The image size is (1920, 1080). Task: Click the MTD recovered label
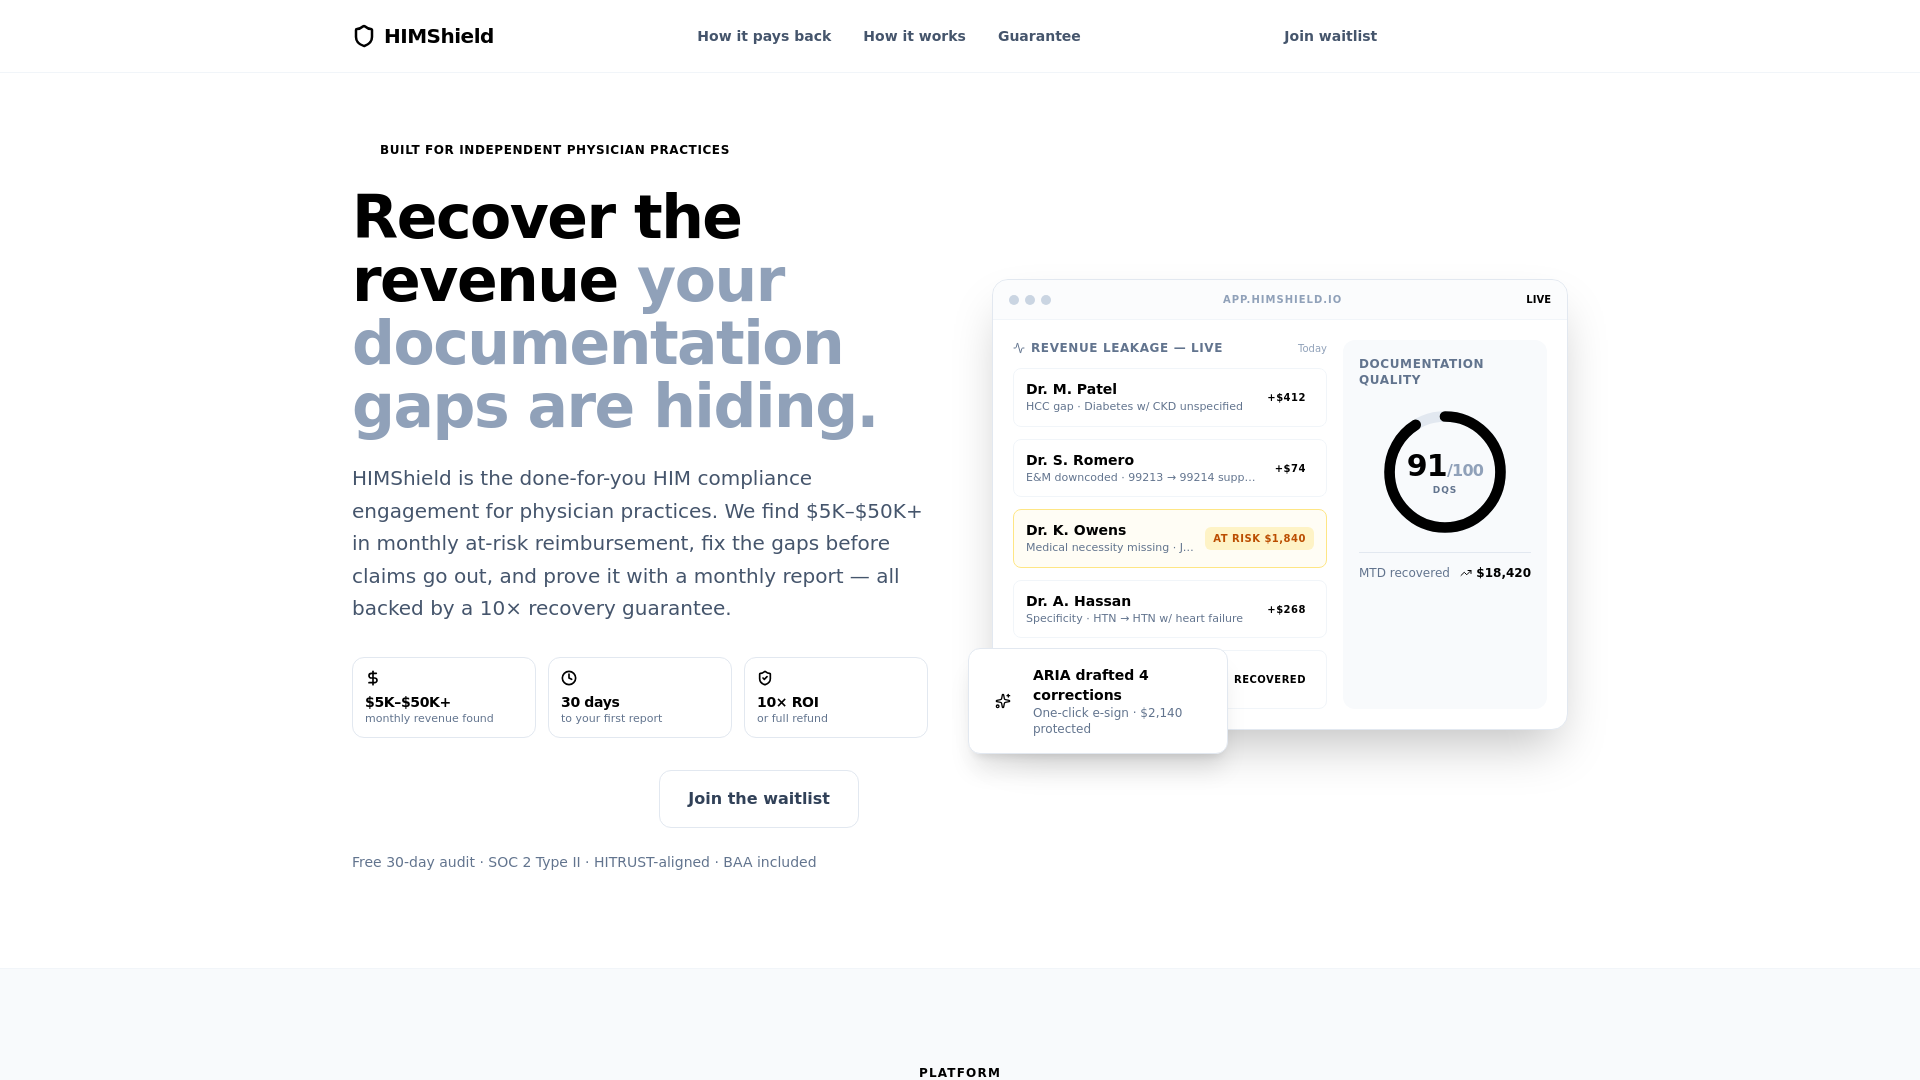pyautogui.click(x=1404, y=573)
